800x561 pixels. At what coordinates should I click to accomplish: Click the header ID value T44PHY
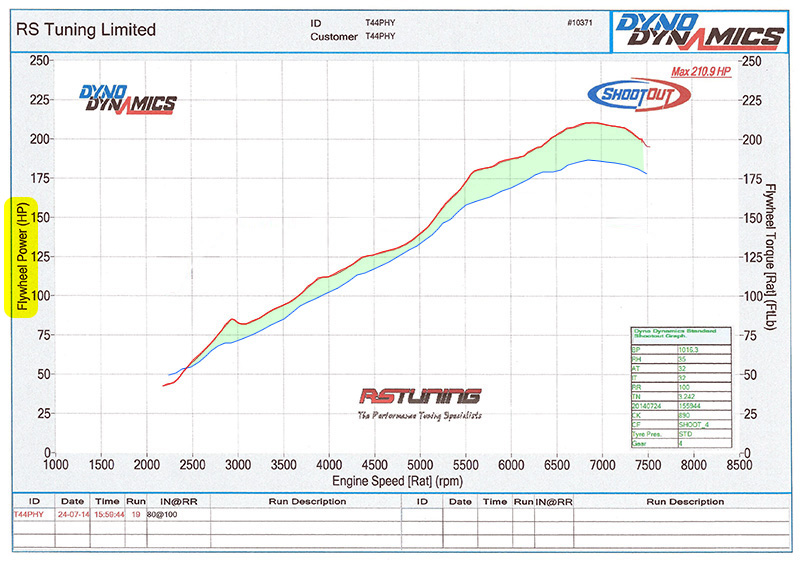[x=380, y=23]
